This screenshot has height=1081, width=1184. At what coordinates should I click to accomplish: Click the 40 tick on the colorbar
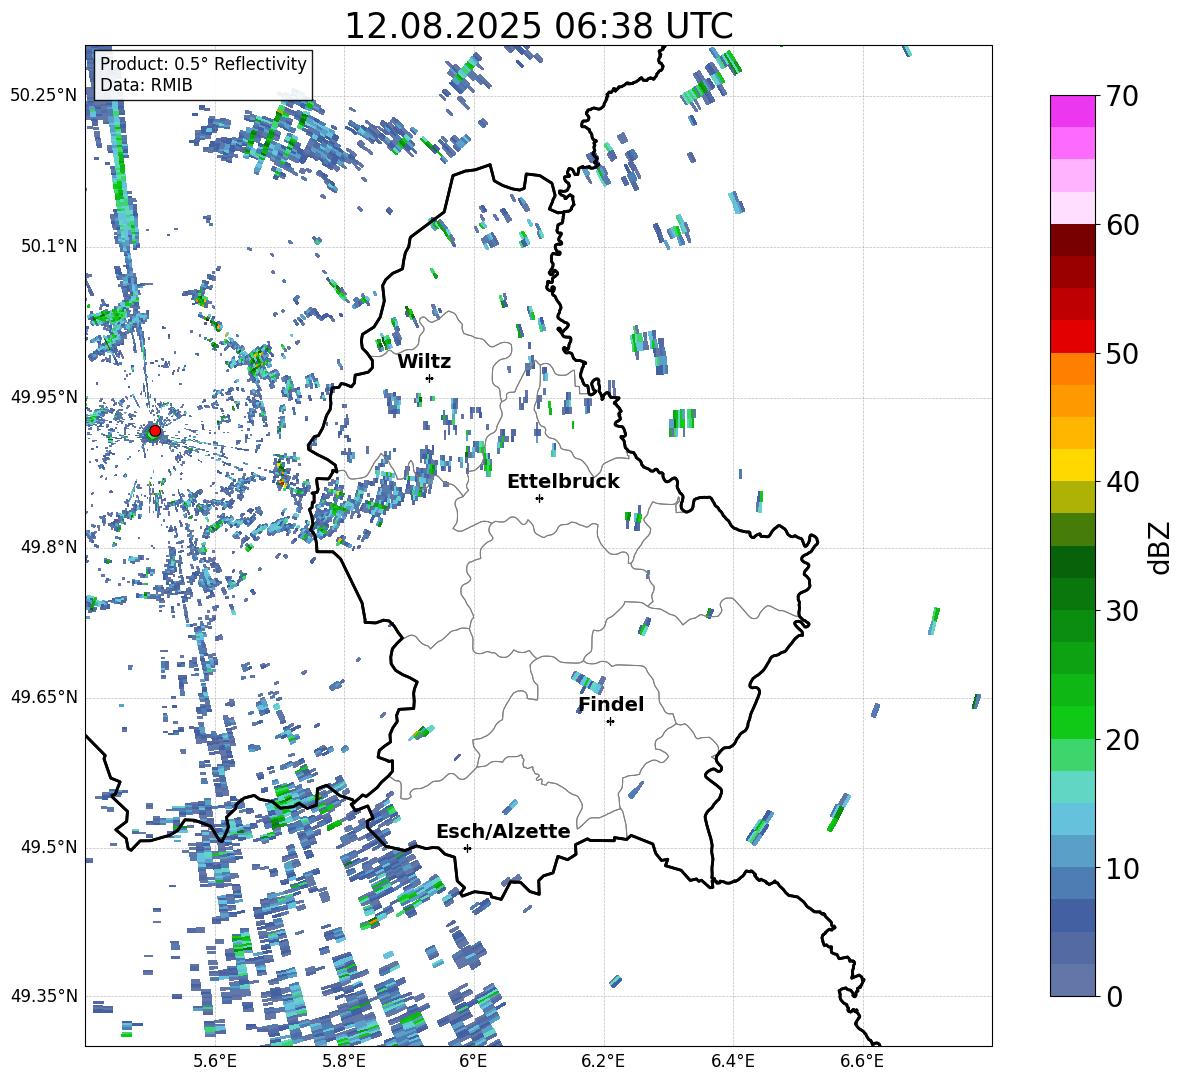pos(1122,482)
